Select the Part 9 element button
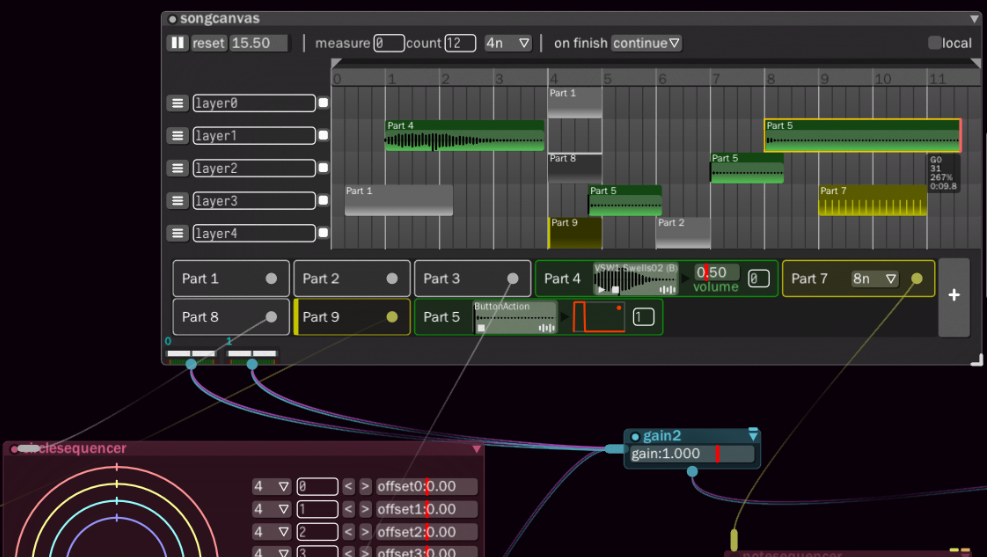This screenshot has height=557, width=987. click(352, 317)
